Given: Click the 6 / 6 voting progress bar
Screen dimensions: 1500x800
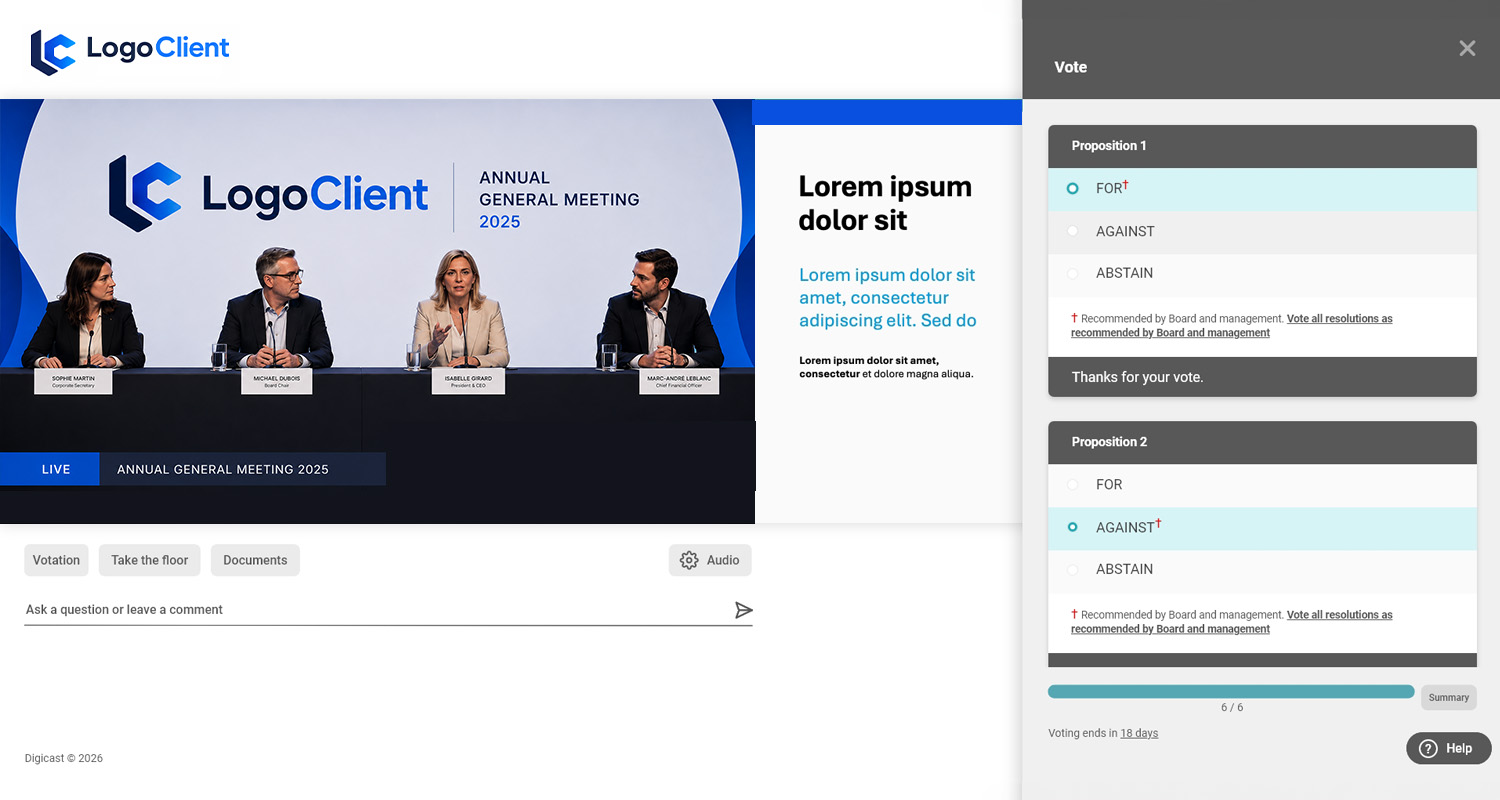Looking at the screenshot, I should click(1231, 692).
